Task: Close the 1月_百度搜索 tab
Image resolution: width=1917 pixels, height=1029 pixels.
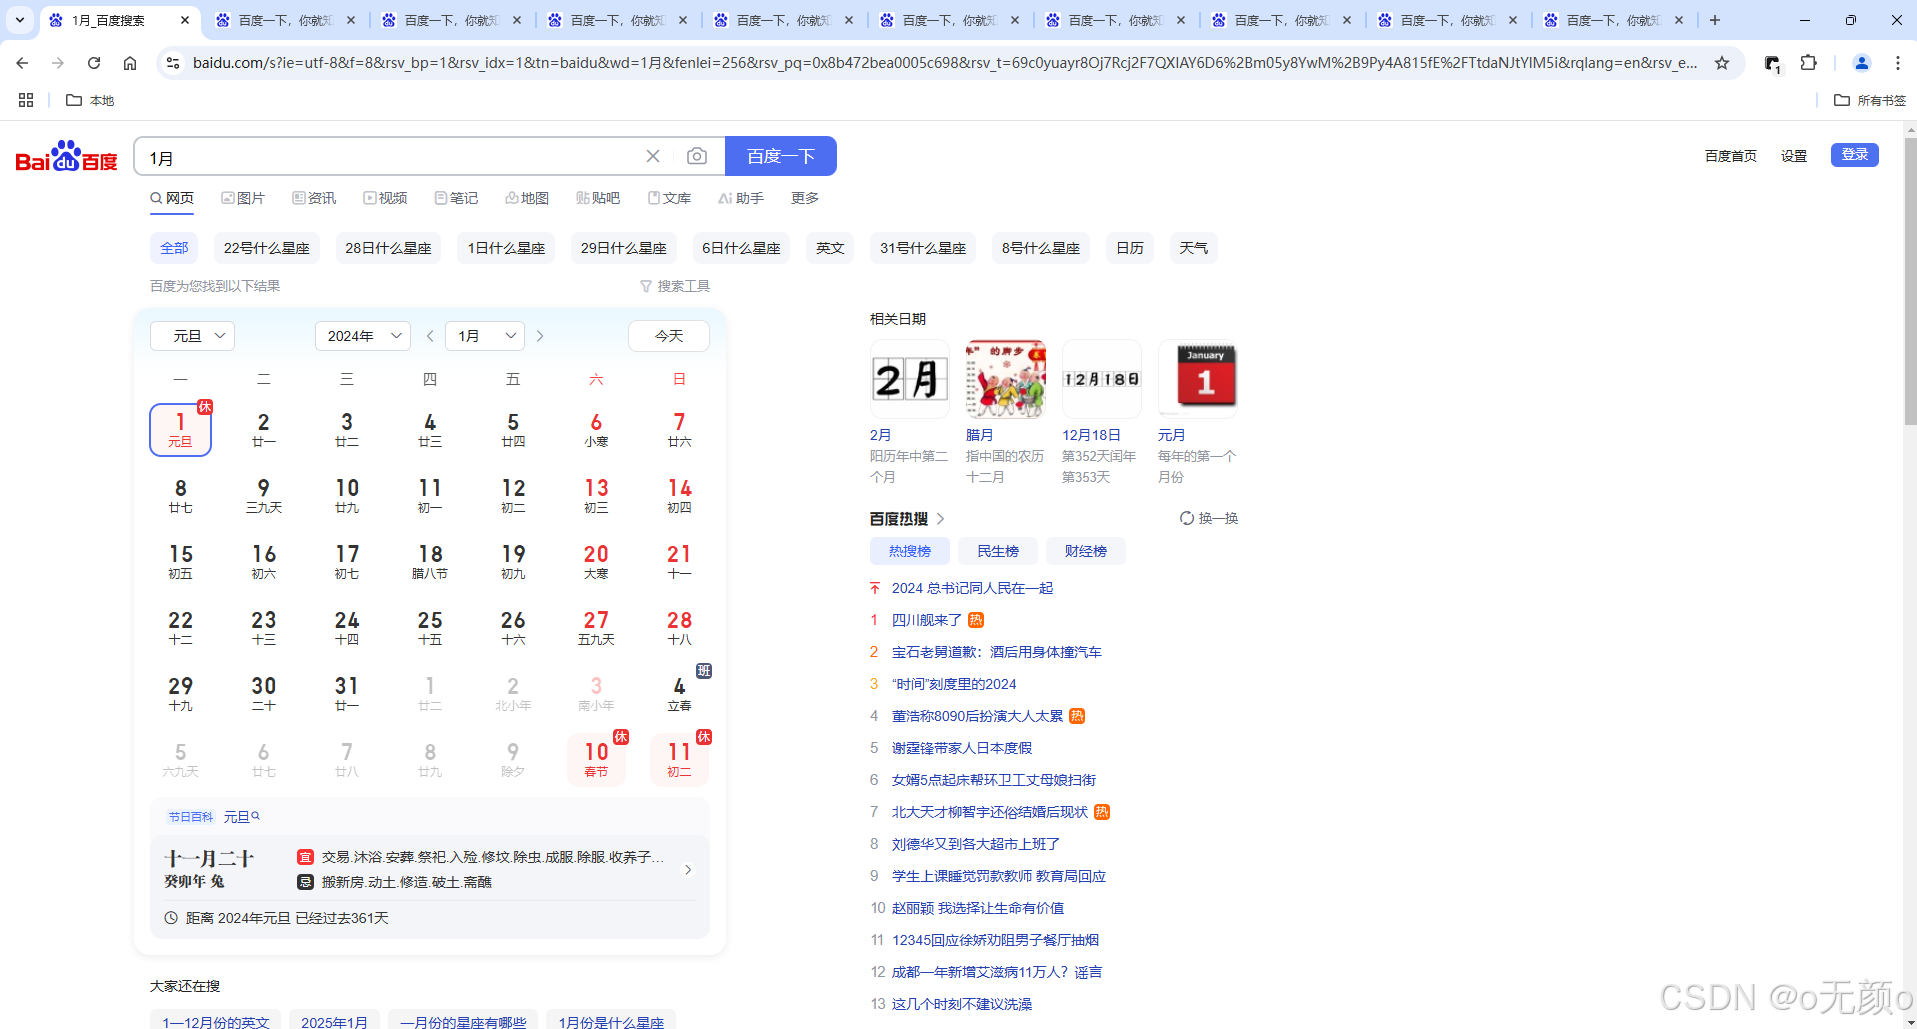Action: 185,20
